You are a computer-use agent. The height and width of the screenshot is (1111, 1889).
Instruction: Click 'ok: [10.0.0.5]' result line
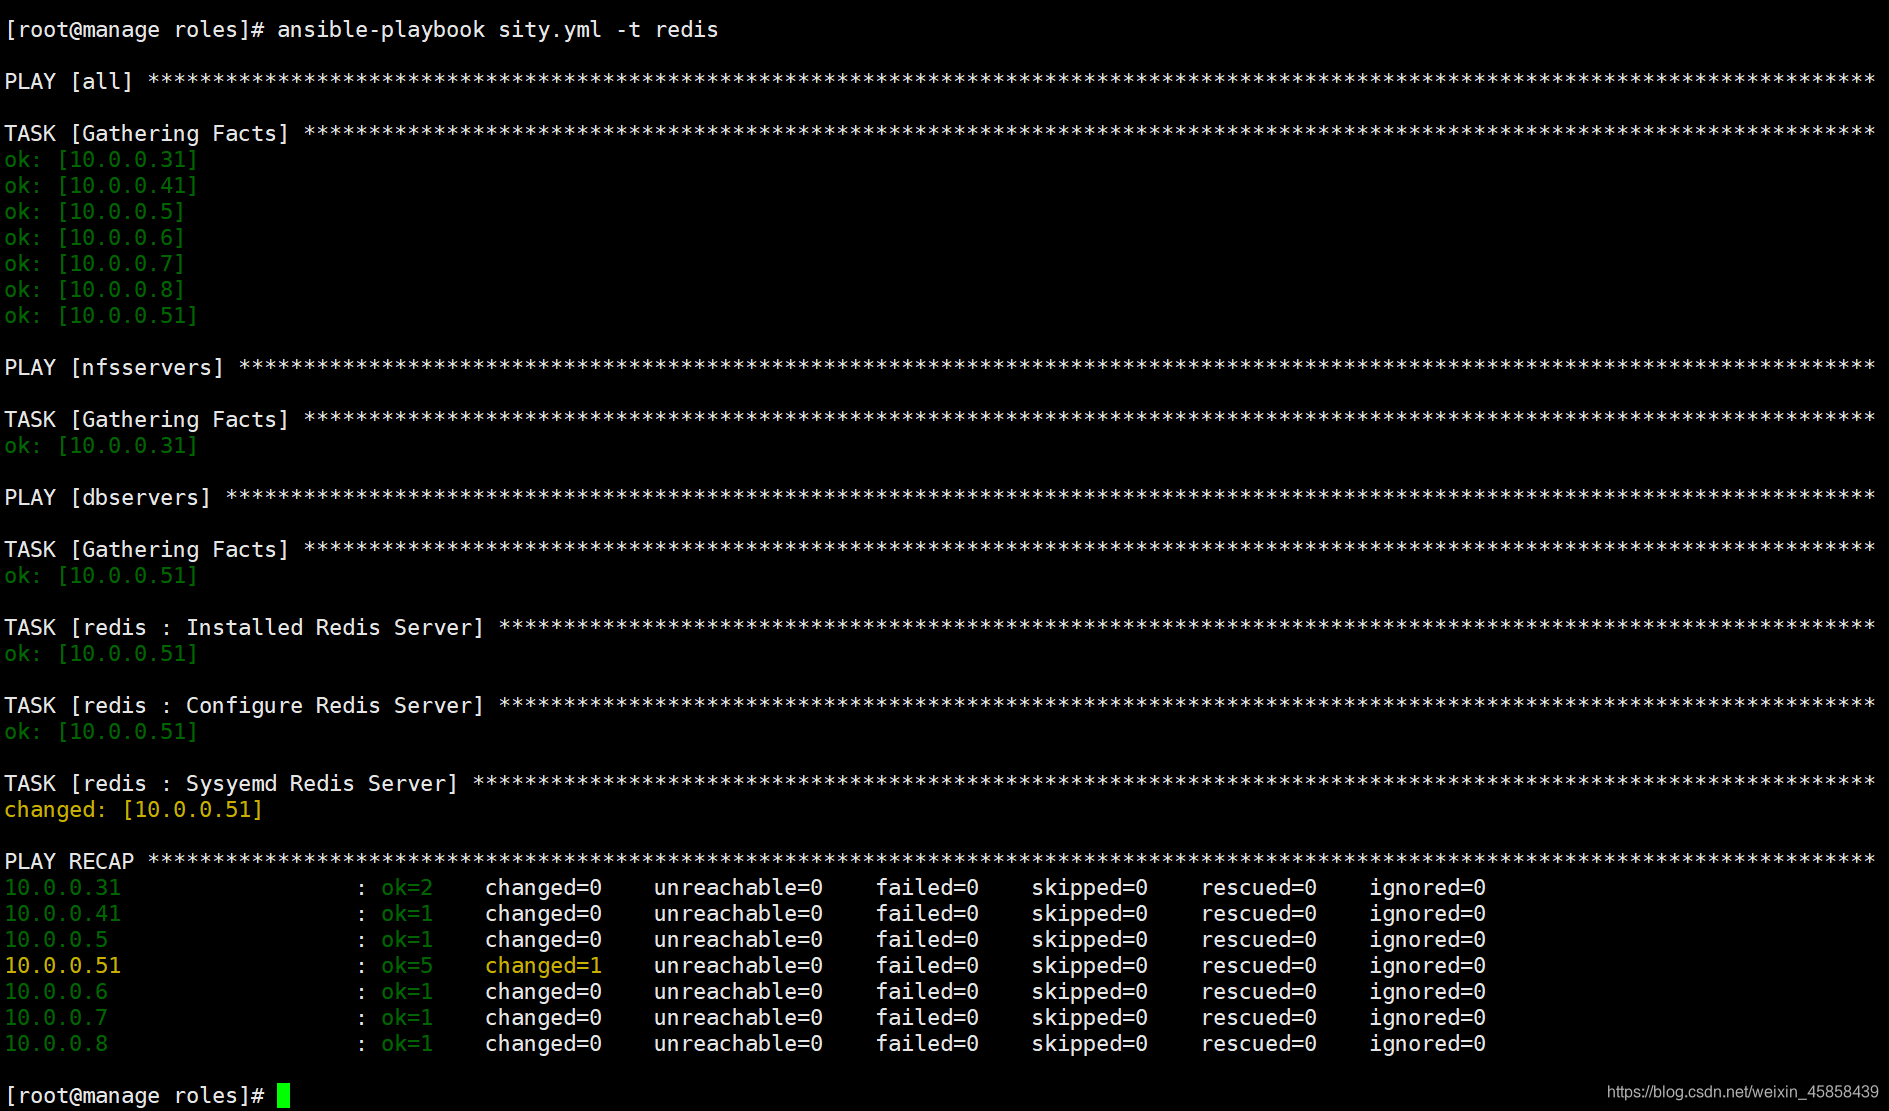[x=94, y=212]
